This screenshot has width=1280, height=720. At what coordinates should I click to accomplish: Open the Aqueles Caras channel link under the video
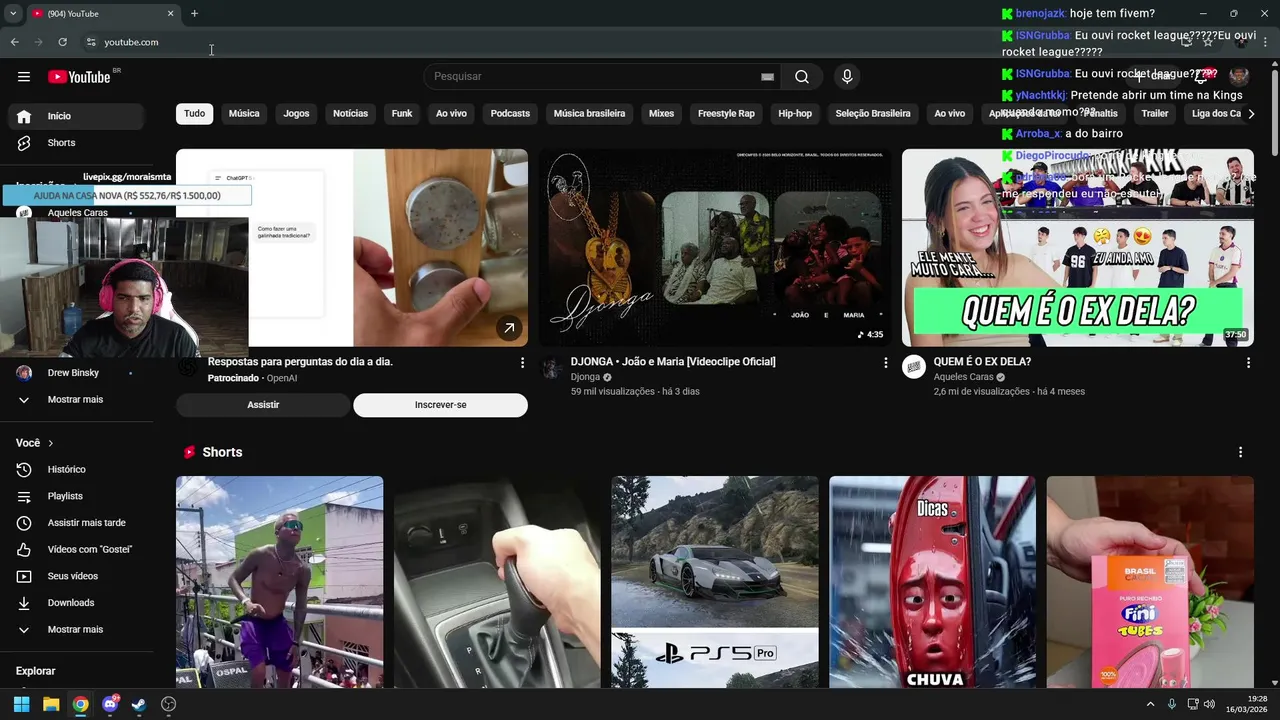[963, 377]
